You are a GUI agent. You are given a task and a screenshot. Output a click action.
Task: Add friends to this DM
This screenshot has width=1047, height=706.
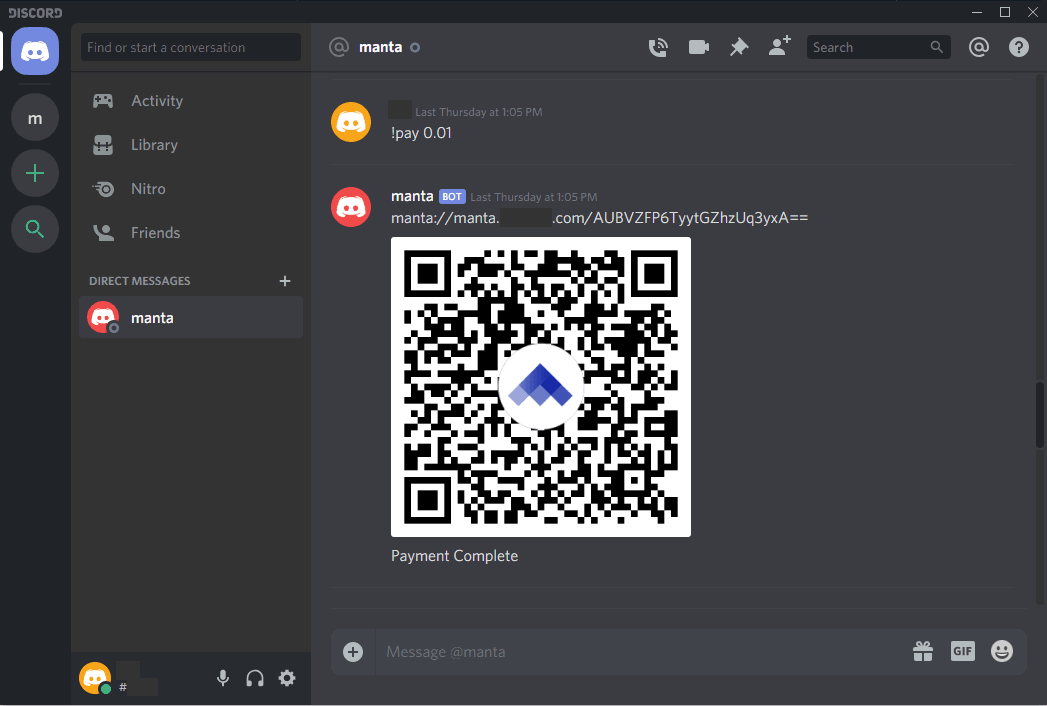coord(779,46)
